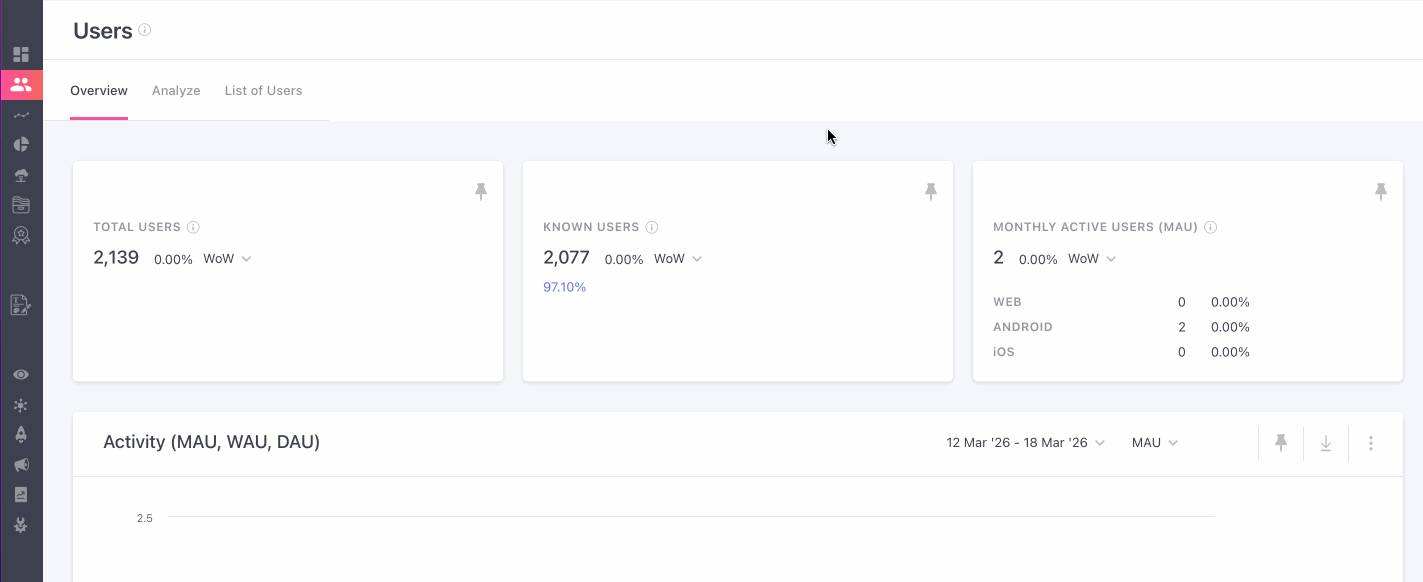Switch to the List of Users tab
Screen dimensions: 1423x582
point(263,91)
